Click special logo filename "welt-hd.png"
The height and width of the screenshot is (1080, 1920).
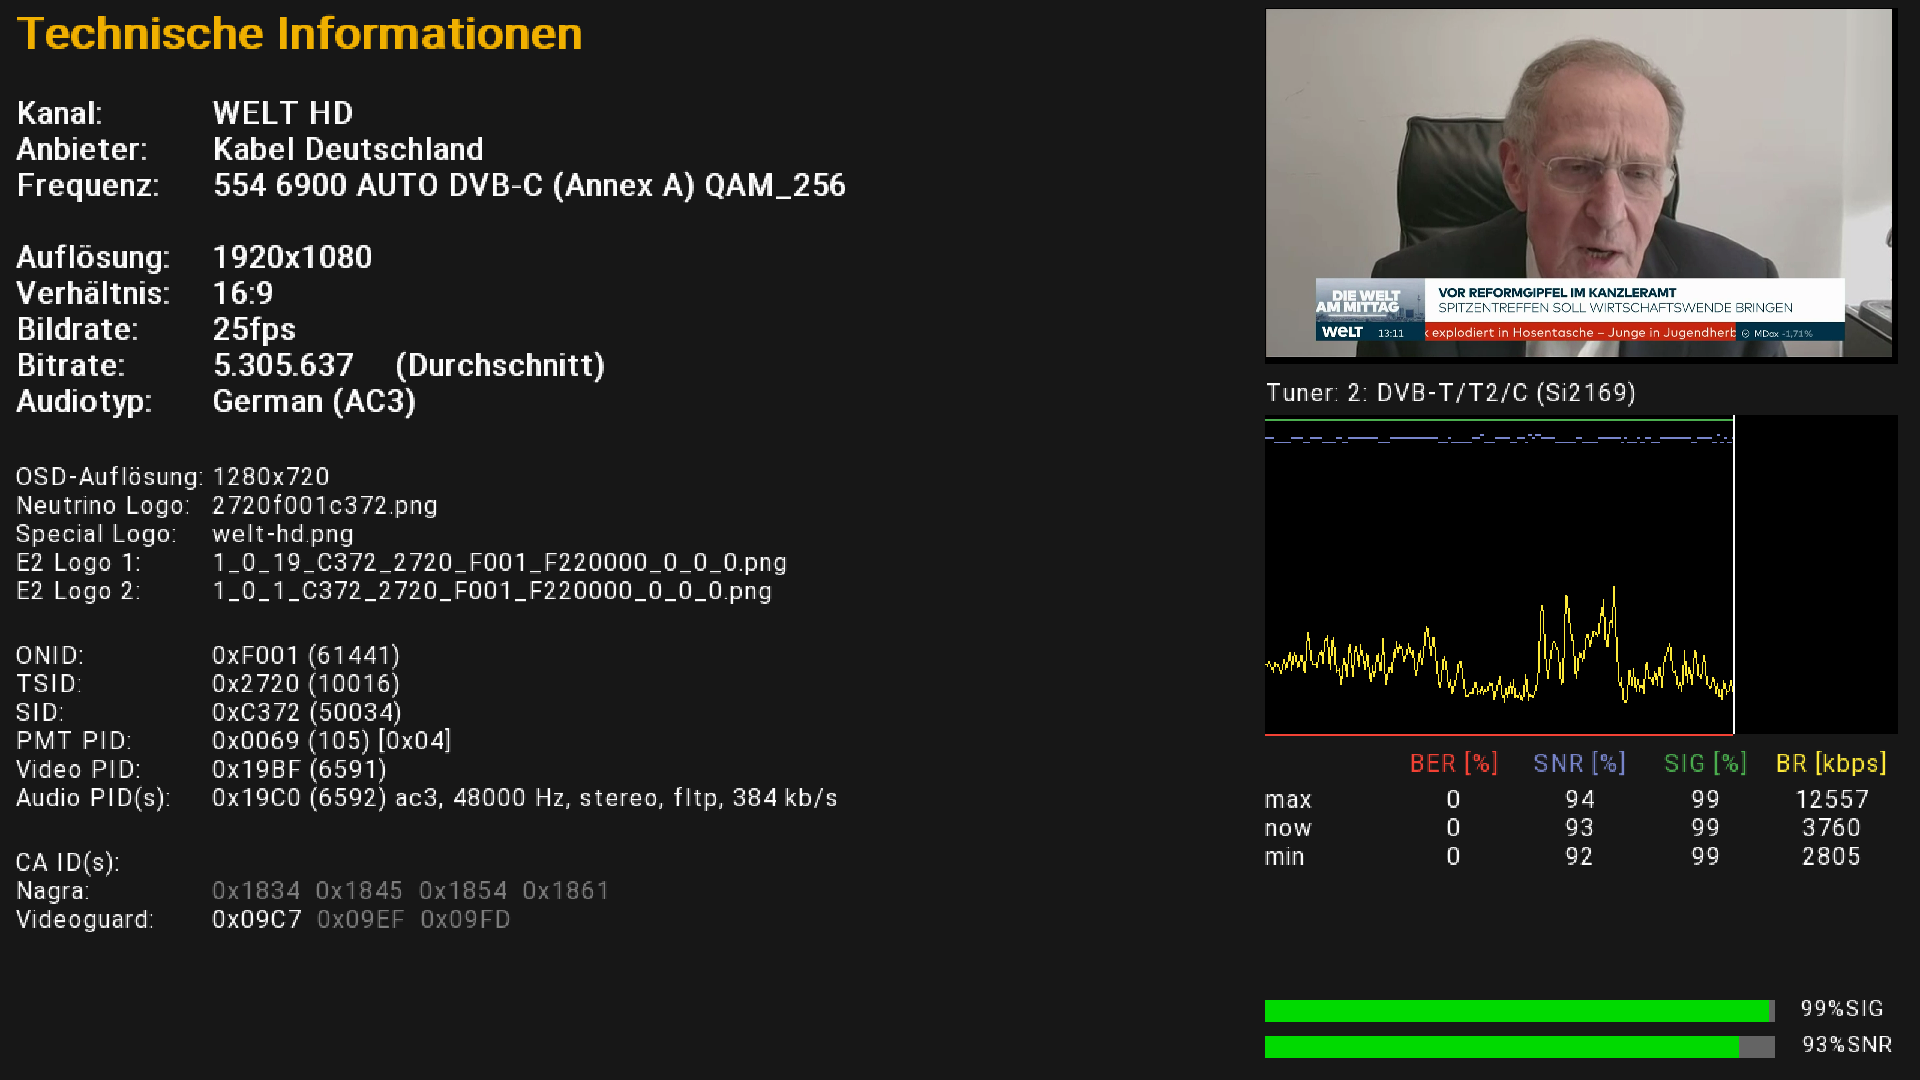(x=283, y=534)
